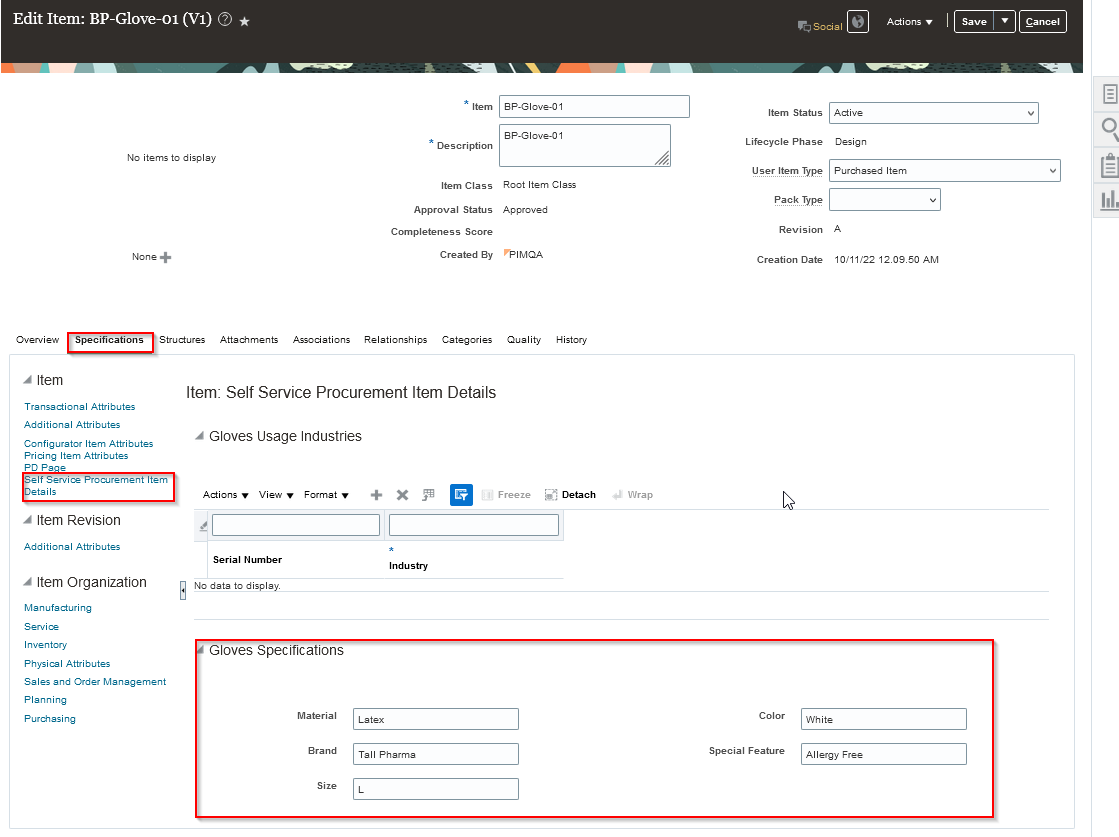Open the bar chart analytics panel icon
Image resolution: width=1119 pixels, height=837 pixels.
1109,200
